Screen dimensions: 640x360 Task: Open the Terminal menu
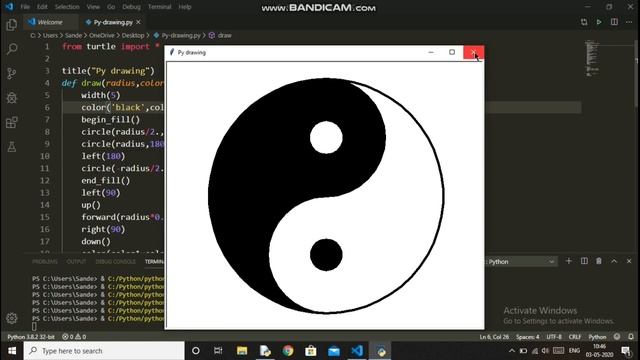point(160,7)
